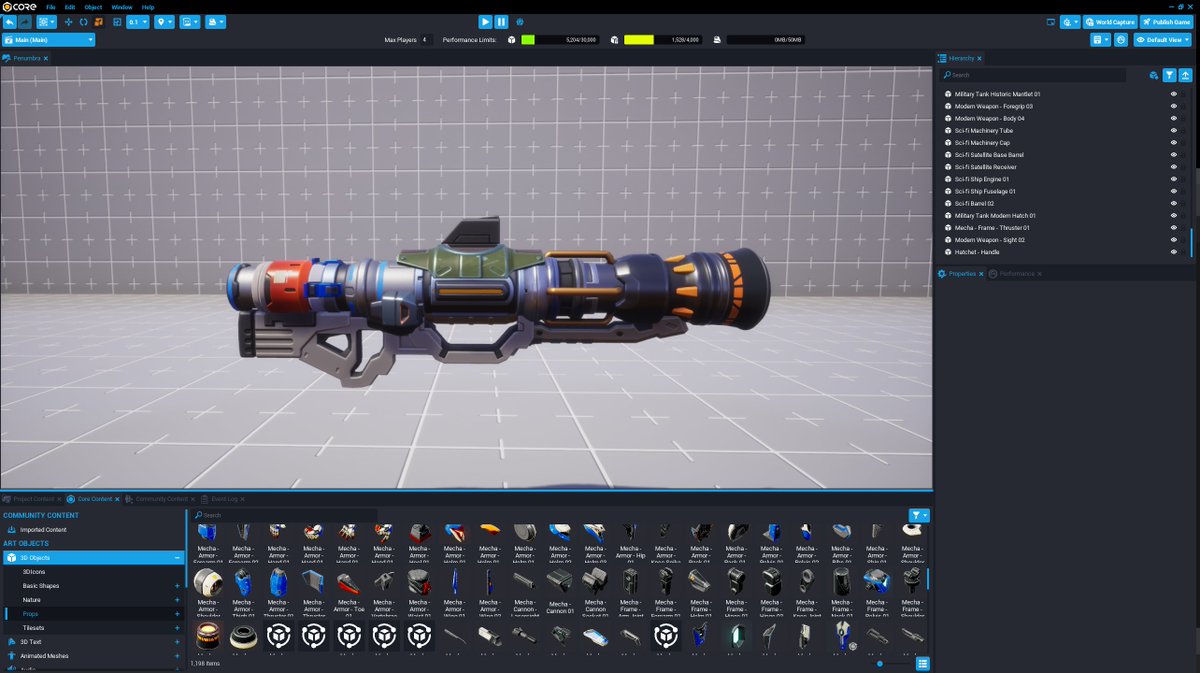Click the Max Players value field
The height and width of the screenshot is (673, 1200).
tap(425, 40)
